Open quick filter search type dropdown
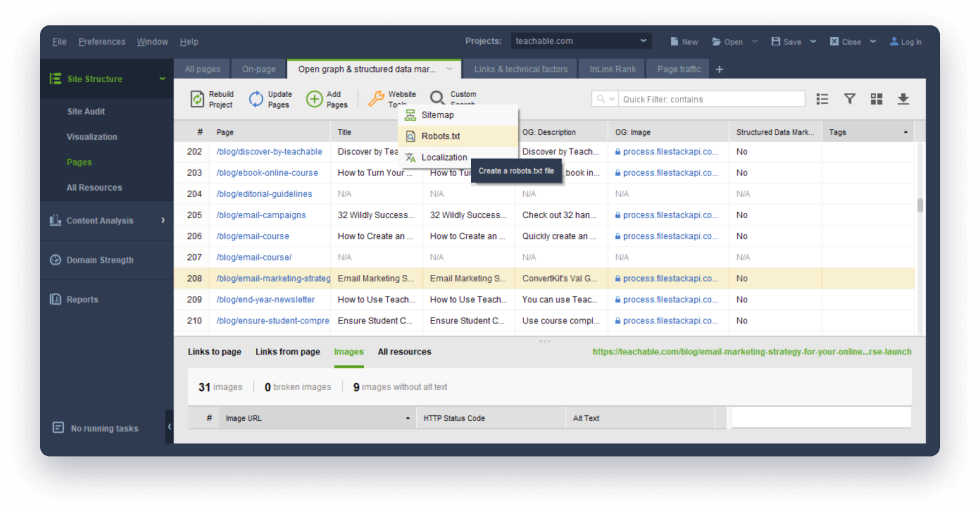 (606, 99)
